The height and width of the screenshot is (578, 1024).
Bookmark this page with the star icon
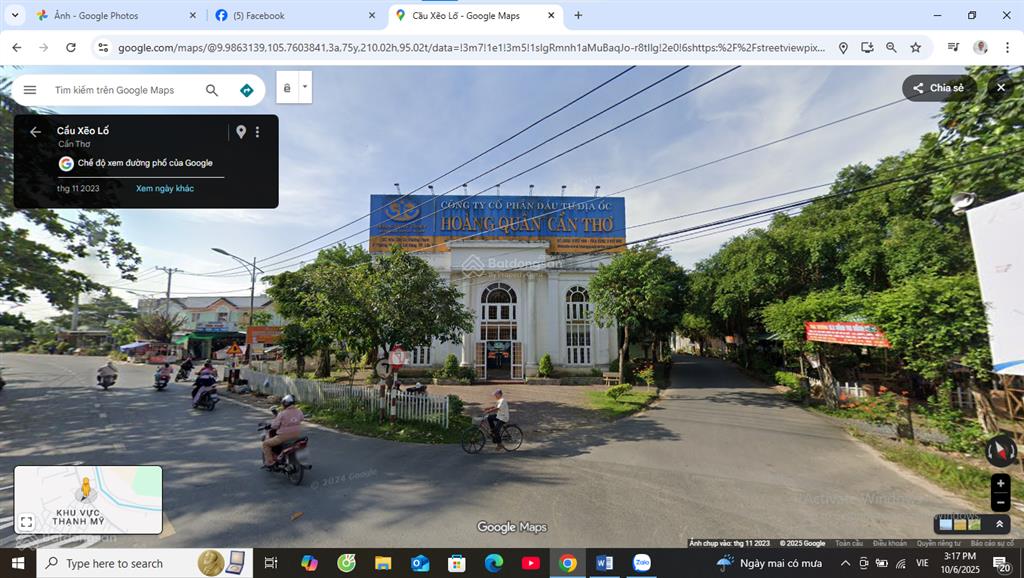(x=916, y=47)
